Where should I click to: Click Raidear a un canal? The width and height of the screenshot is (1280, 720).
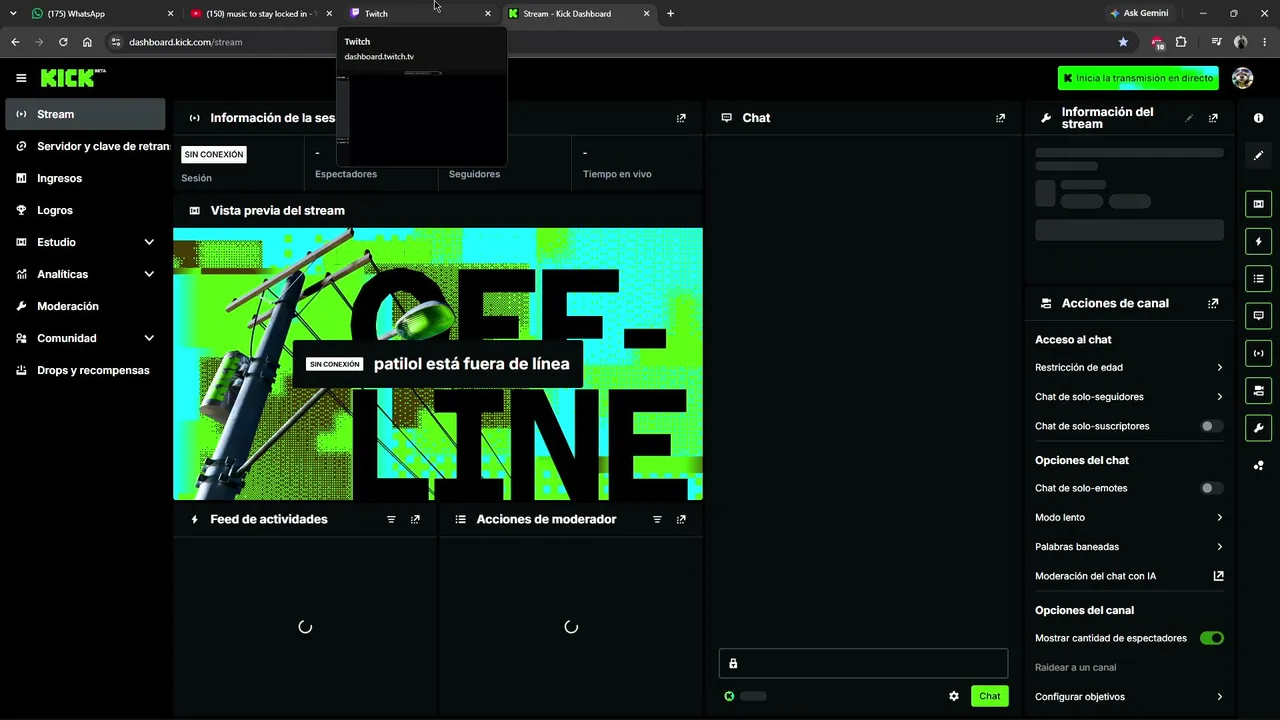click(x=1075, y=667)
